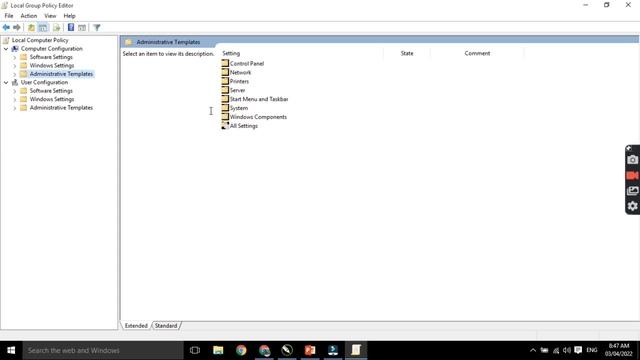The image size is (640, 360).
Task: Sort by the Comment column header
Action: point(477,53)
